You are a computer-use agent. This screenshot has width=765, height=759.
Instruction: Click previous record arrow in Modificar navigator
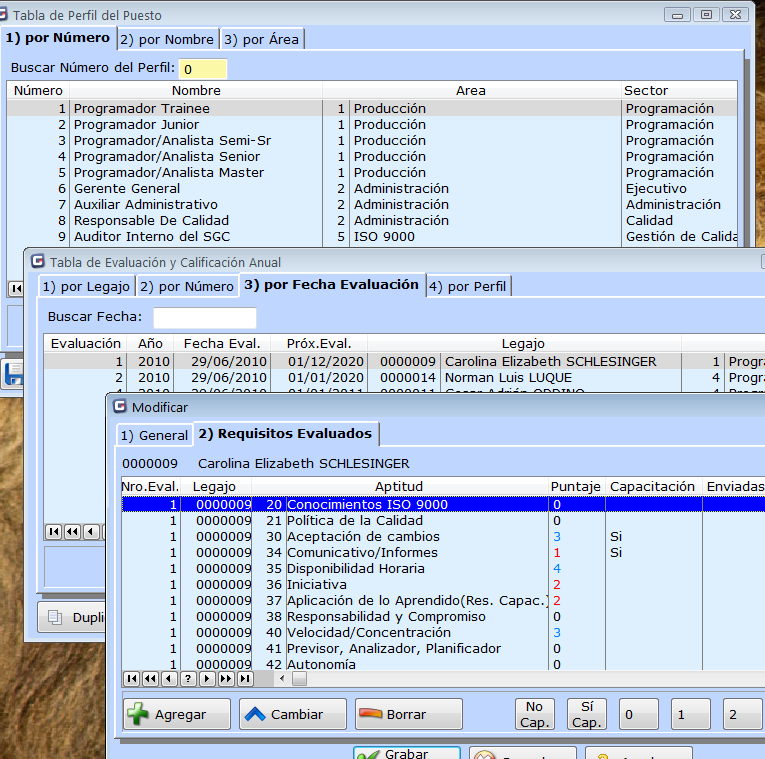coord(169,678)
